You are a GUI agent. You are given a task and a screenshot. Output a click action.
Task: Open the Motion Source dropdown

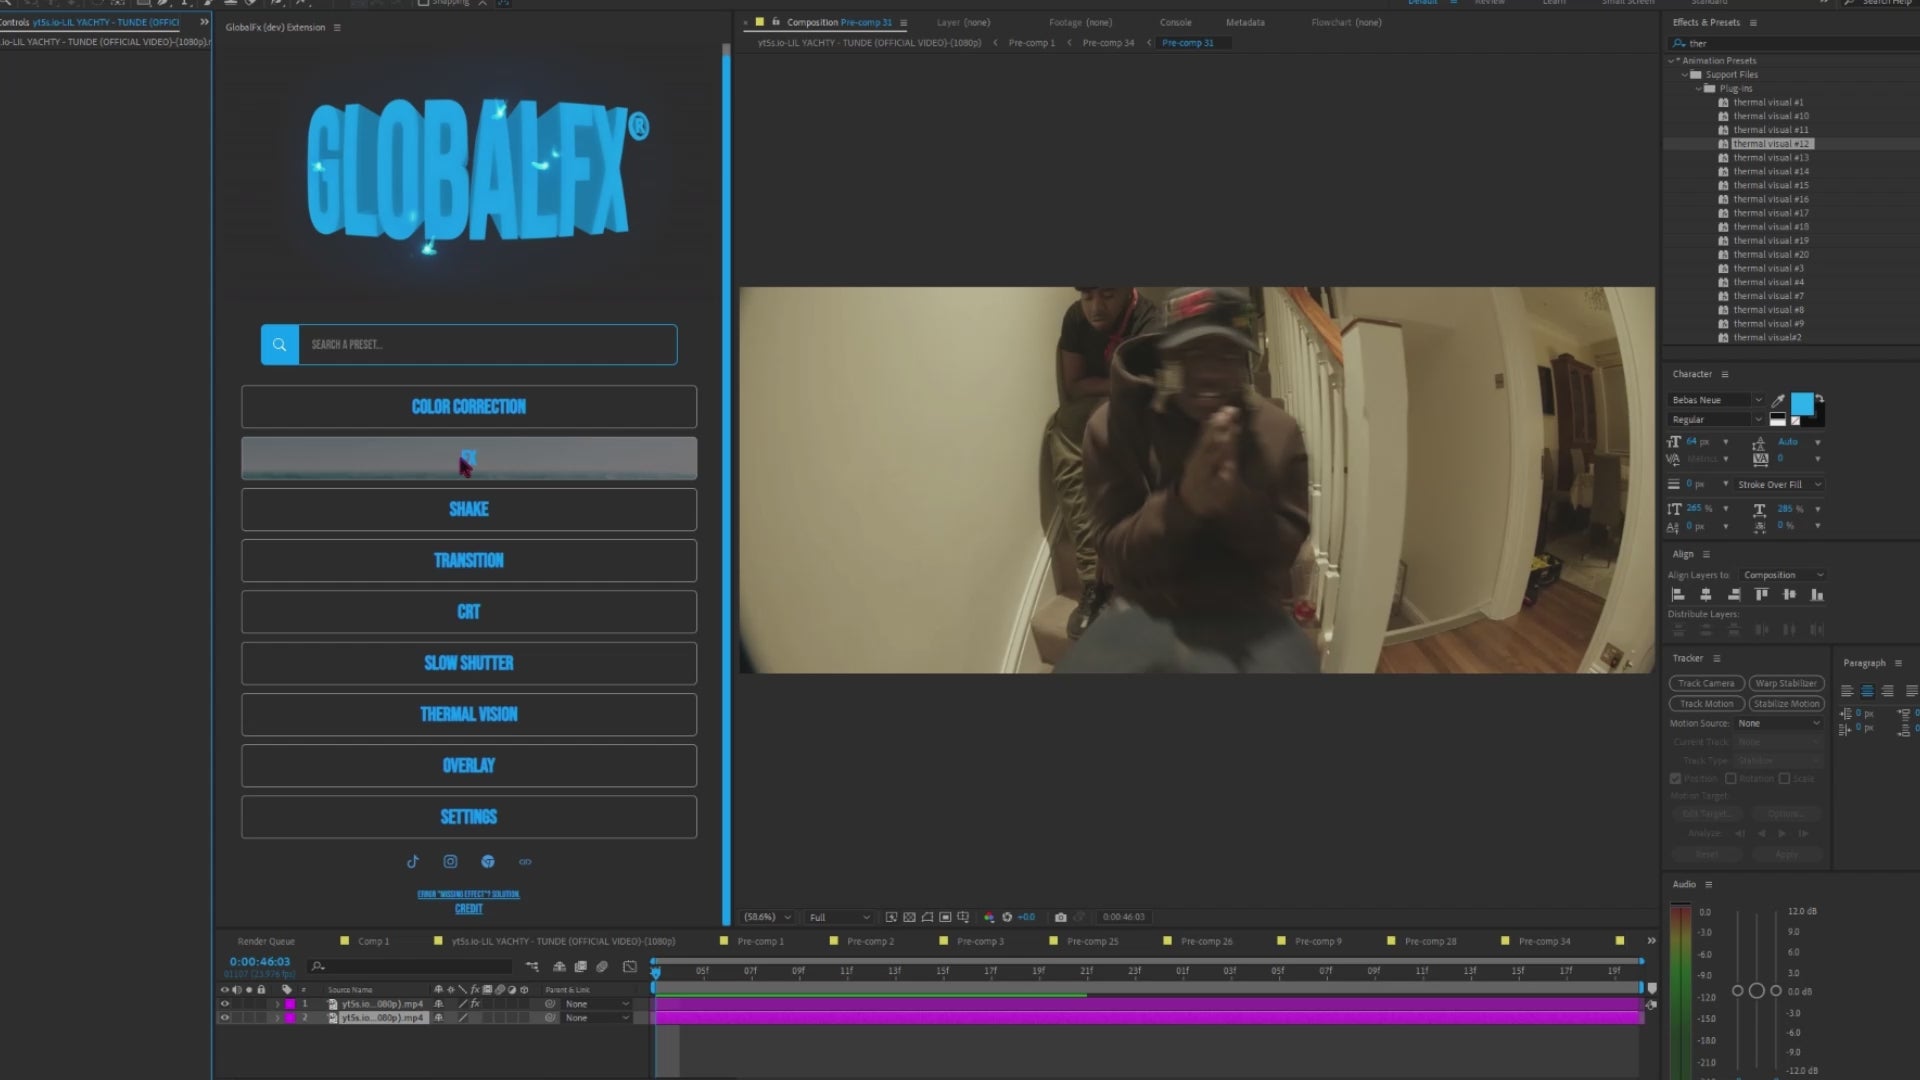(x=1778, y=723)
